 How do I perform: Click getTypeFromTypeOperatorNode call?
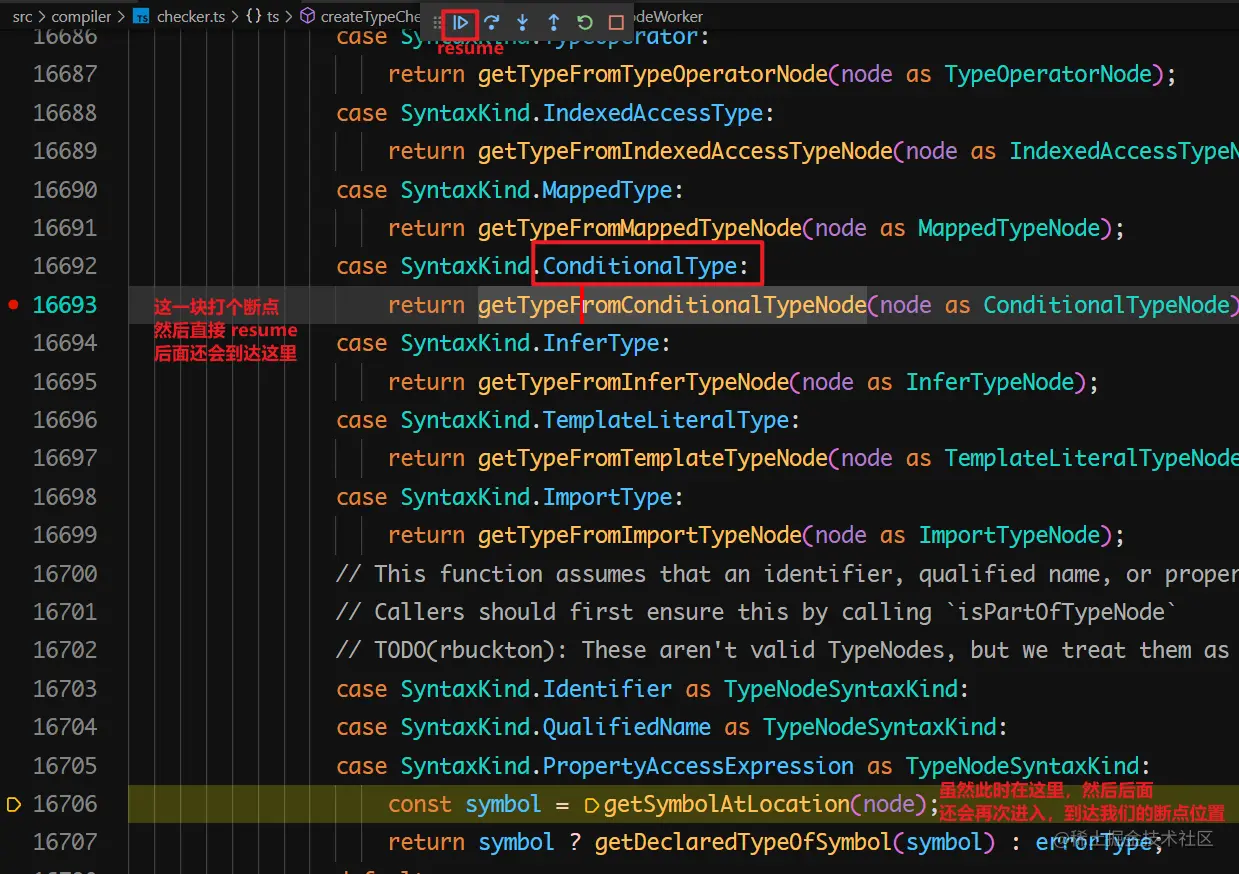(653, 74)
